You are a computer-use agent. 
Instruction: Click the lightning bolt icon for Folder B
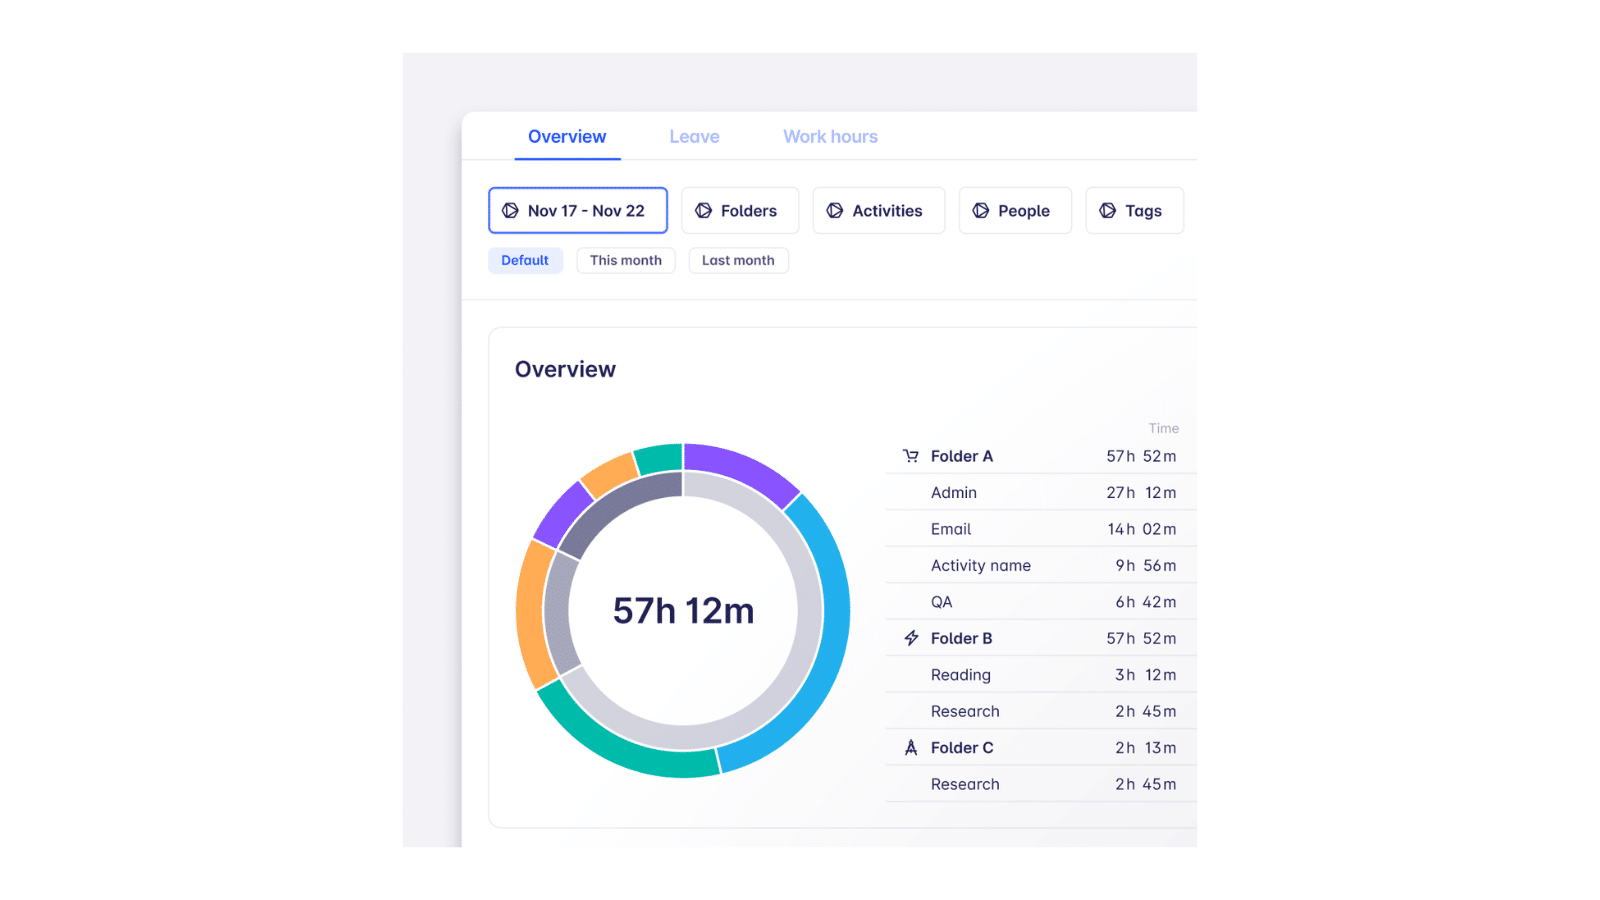point(911,638)
